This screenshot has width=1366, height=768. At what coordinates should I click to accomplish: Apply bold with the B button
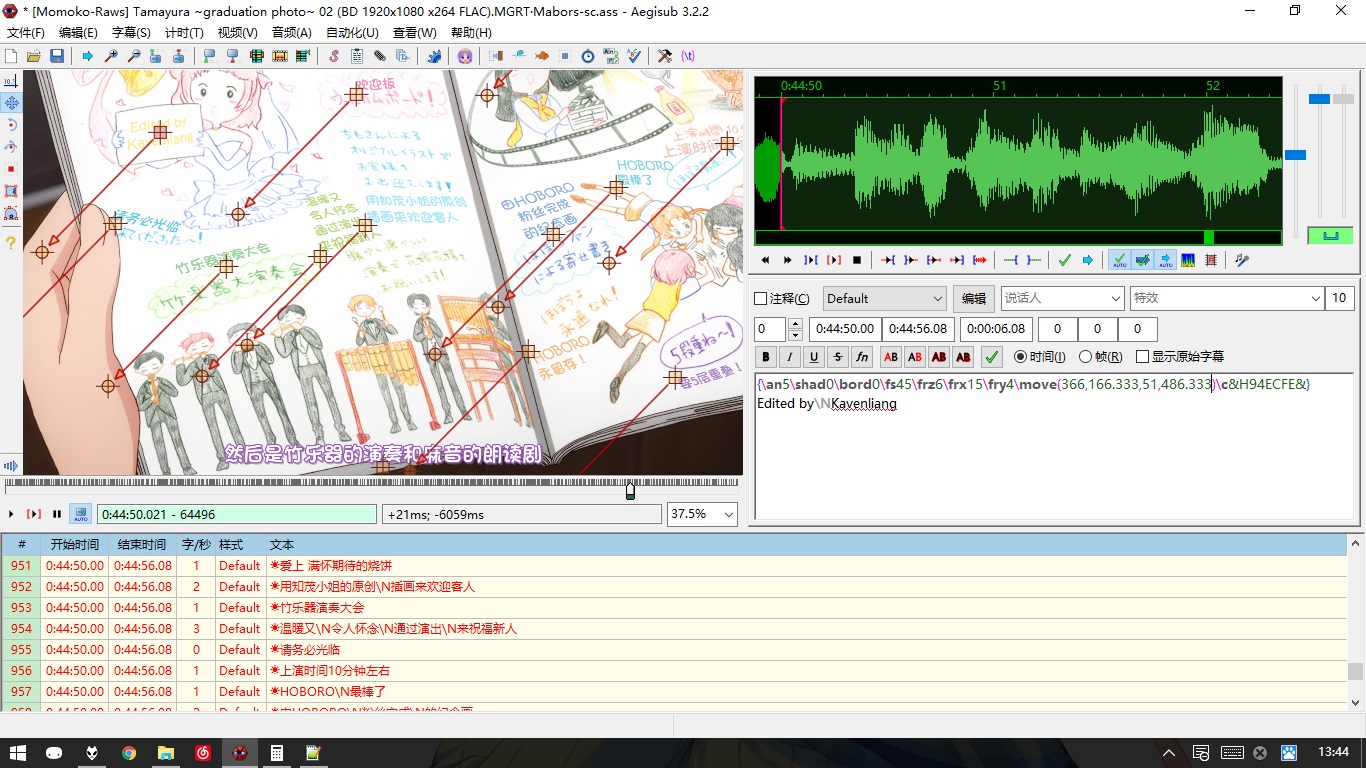tap(766, 356)
